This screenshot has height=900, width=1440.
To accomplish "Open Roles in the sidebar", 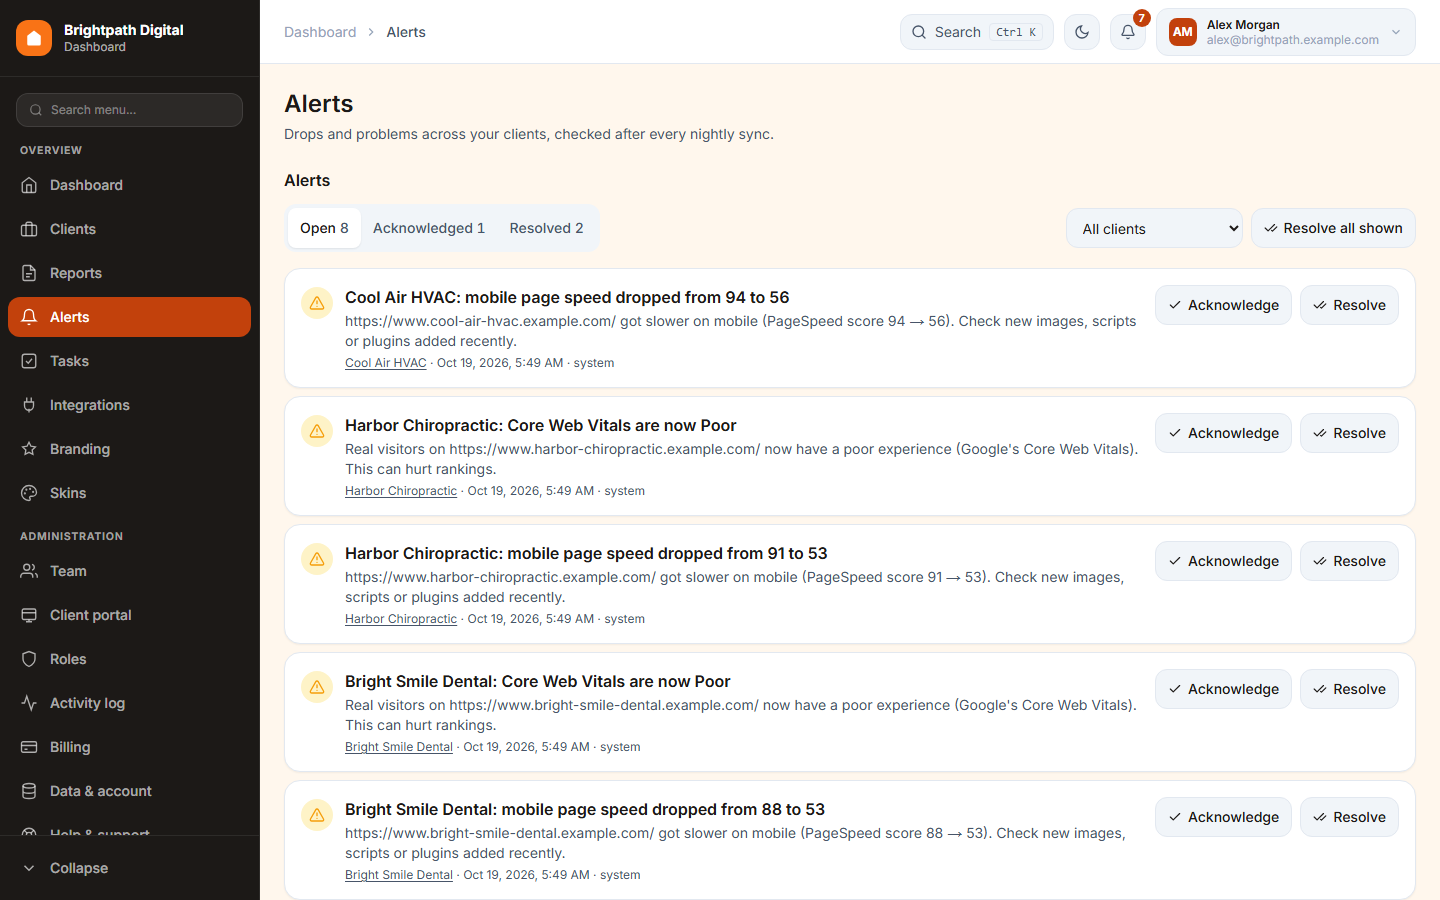I will 130,659.
